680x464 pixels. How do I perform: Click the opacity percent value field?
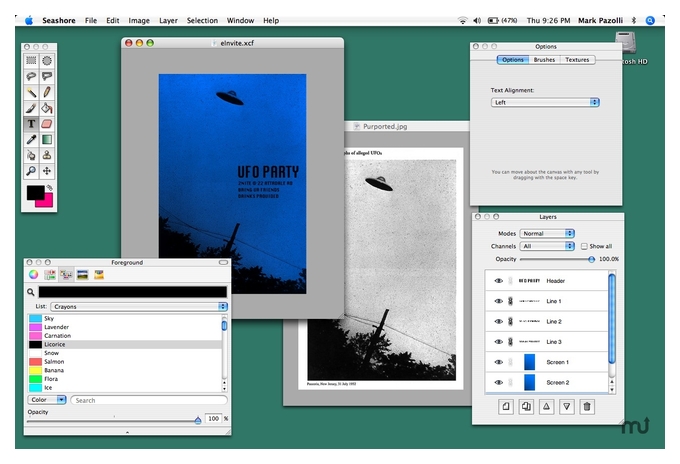(213, 418)
